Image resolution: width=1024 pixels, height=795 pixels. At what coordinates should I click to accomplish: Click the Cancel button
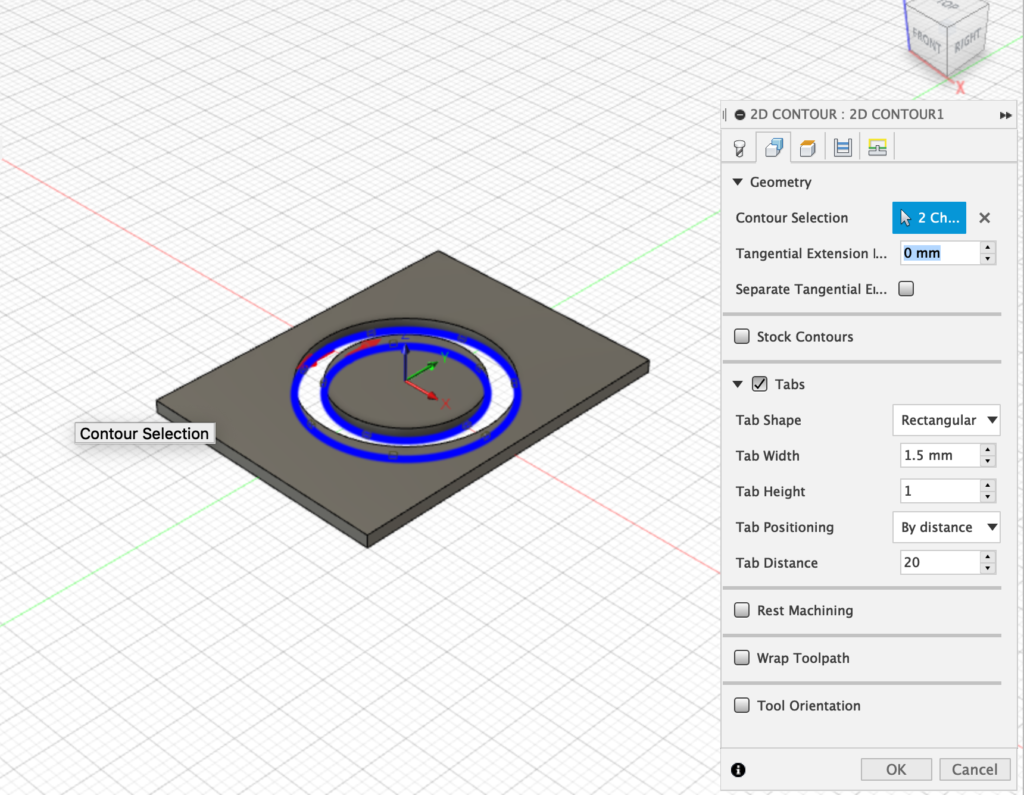click(974, 770)
